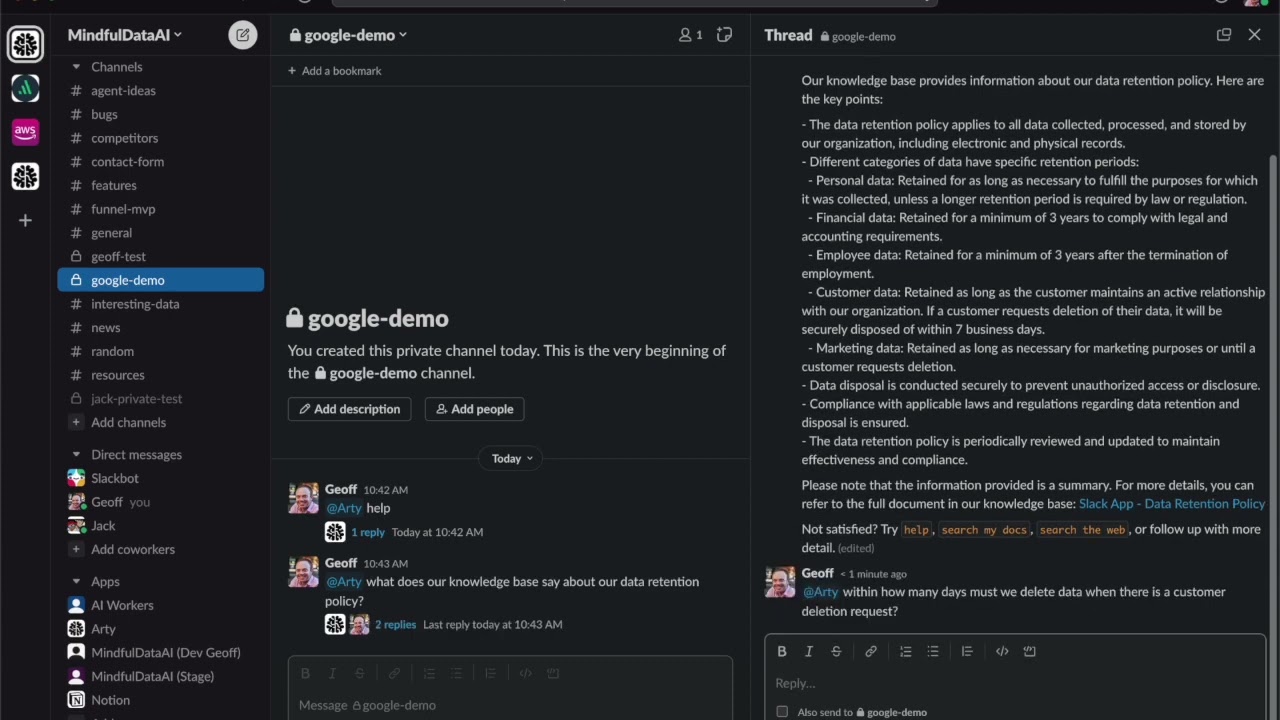Click google-demo link beside Thread title
The image size is (1280, 720).
[x=858, y=36]
